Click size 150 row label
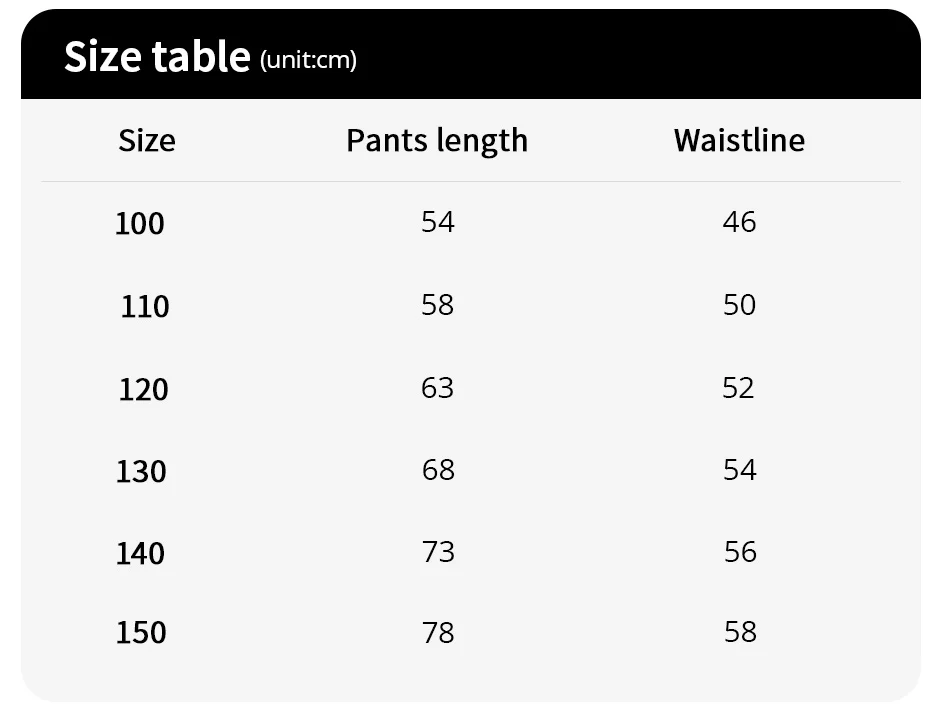Screen dimensions: 940x711 (x=141, y=633)
